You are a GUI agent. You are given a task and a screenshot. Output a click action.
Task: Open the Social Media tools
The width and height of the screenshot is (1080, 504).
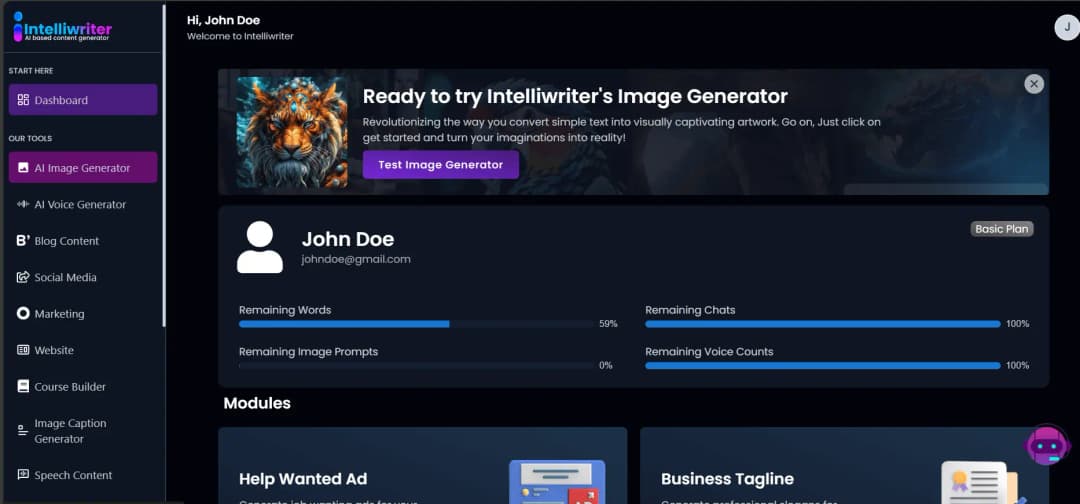point(83,277)
